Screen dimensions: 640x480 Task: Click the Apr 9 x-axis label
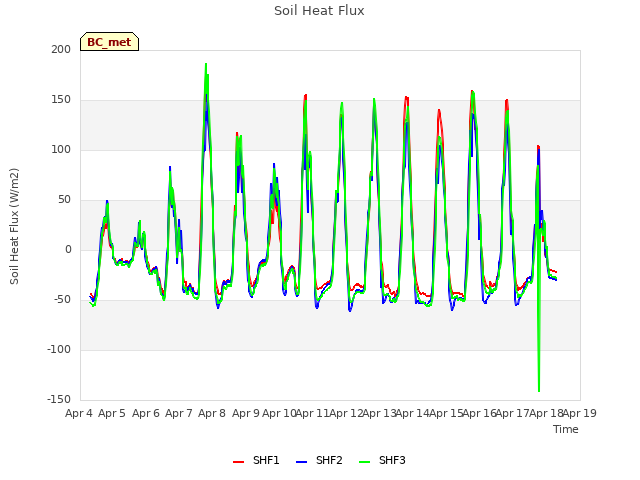pyautogui.click(x=245, y=413)
